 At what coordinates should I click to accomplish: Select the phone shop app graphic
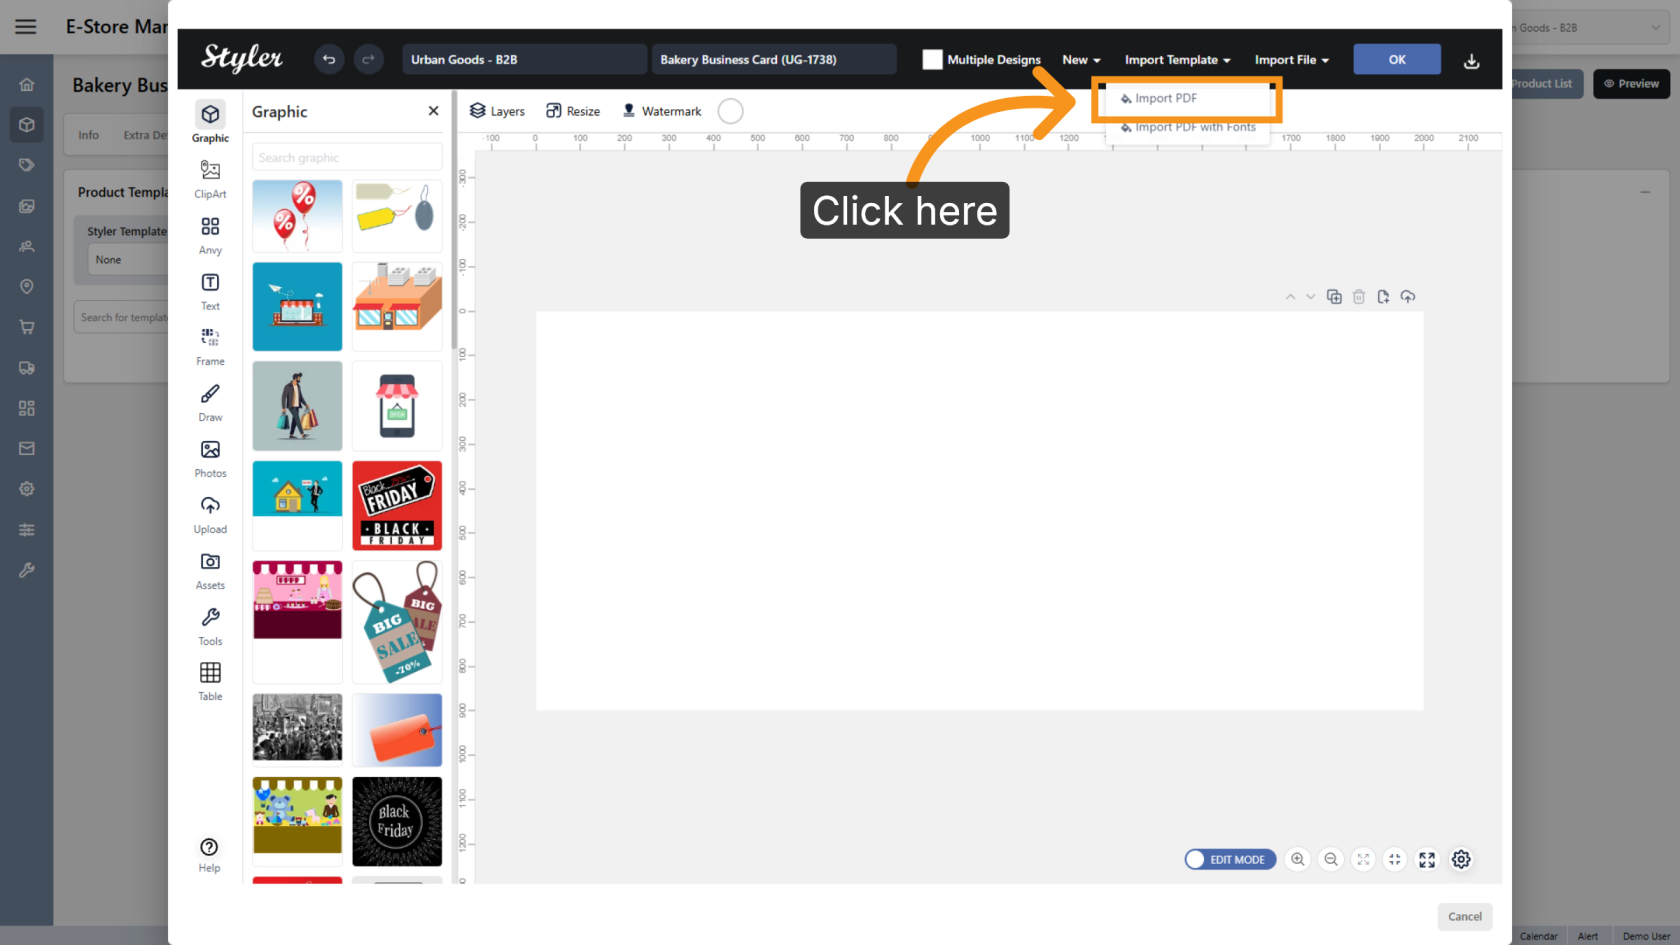[x=397, y=406]
